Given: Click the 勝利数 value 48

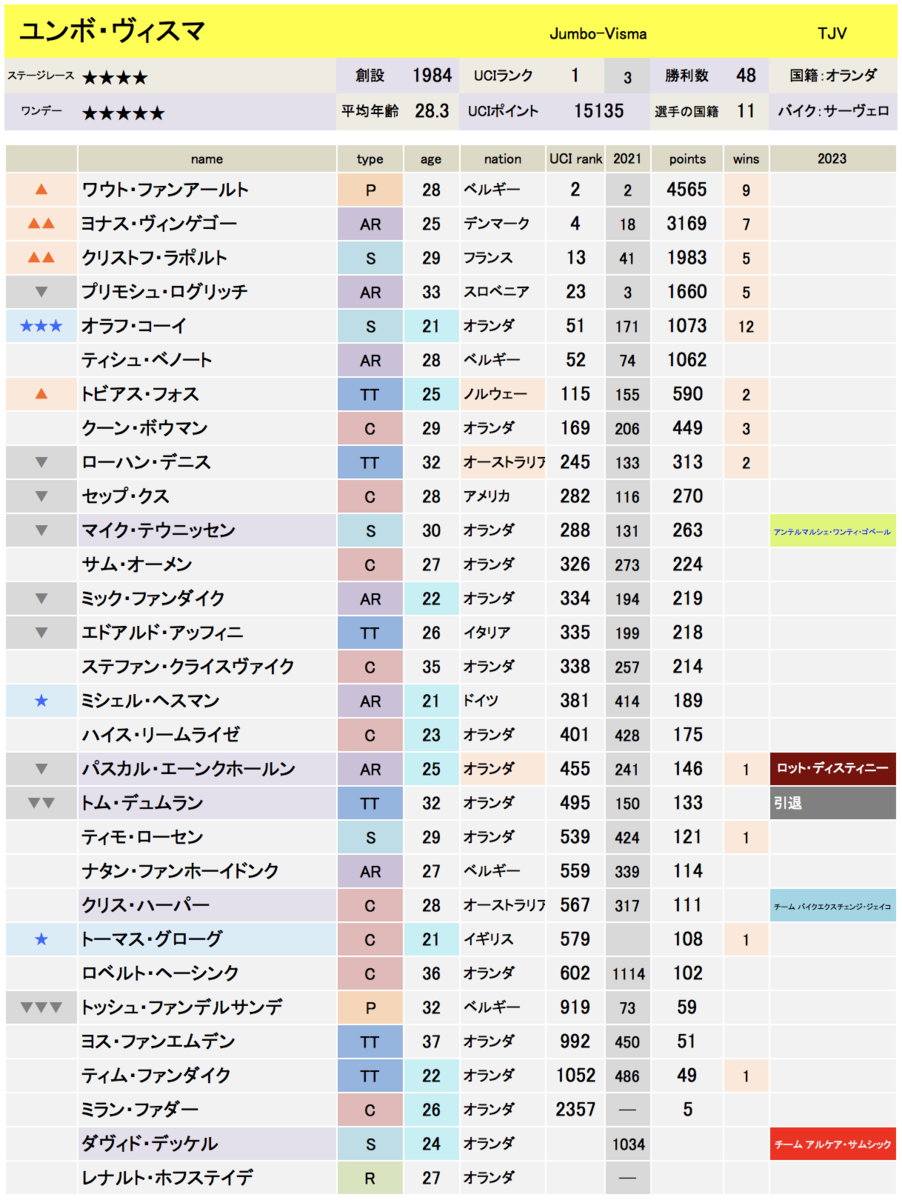Looking at the screenshot, I should (x=746, y=76).
